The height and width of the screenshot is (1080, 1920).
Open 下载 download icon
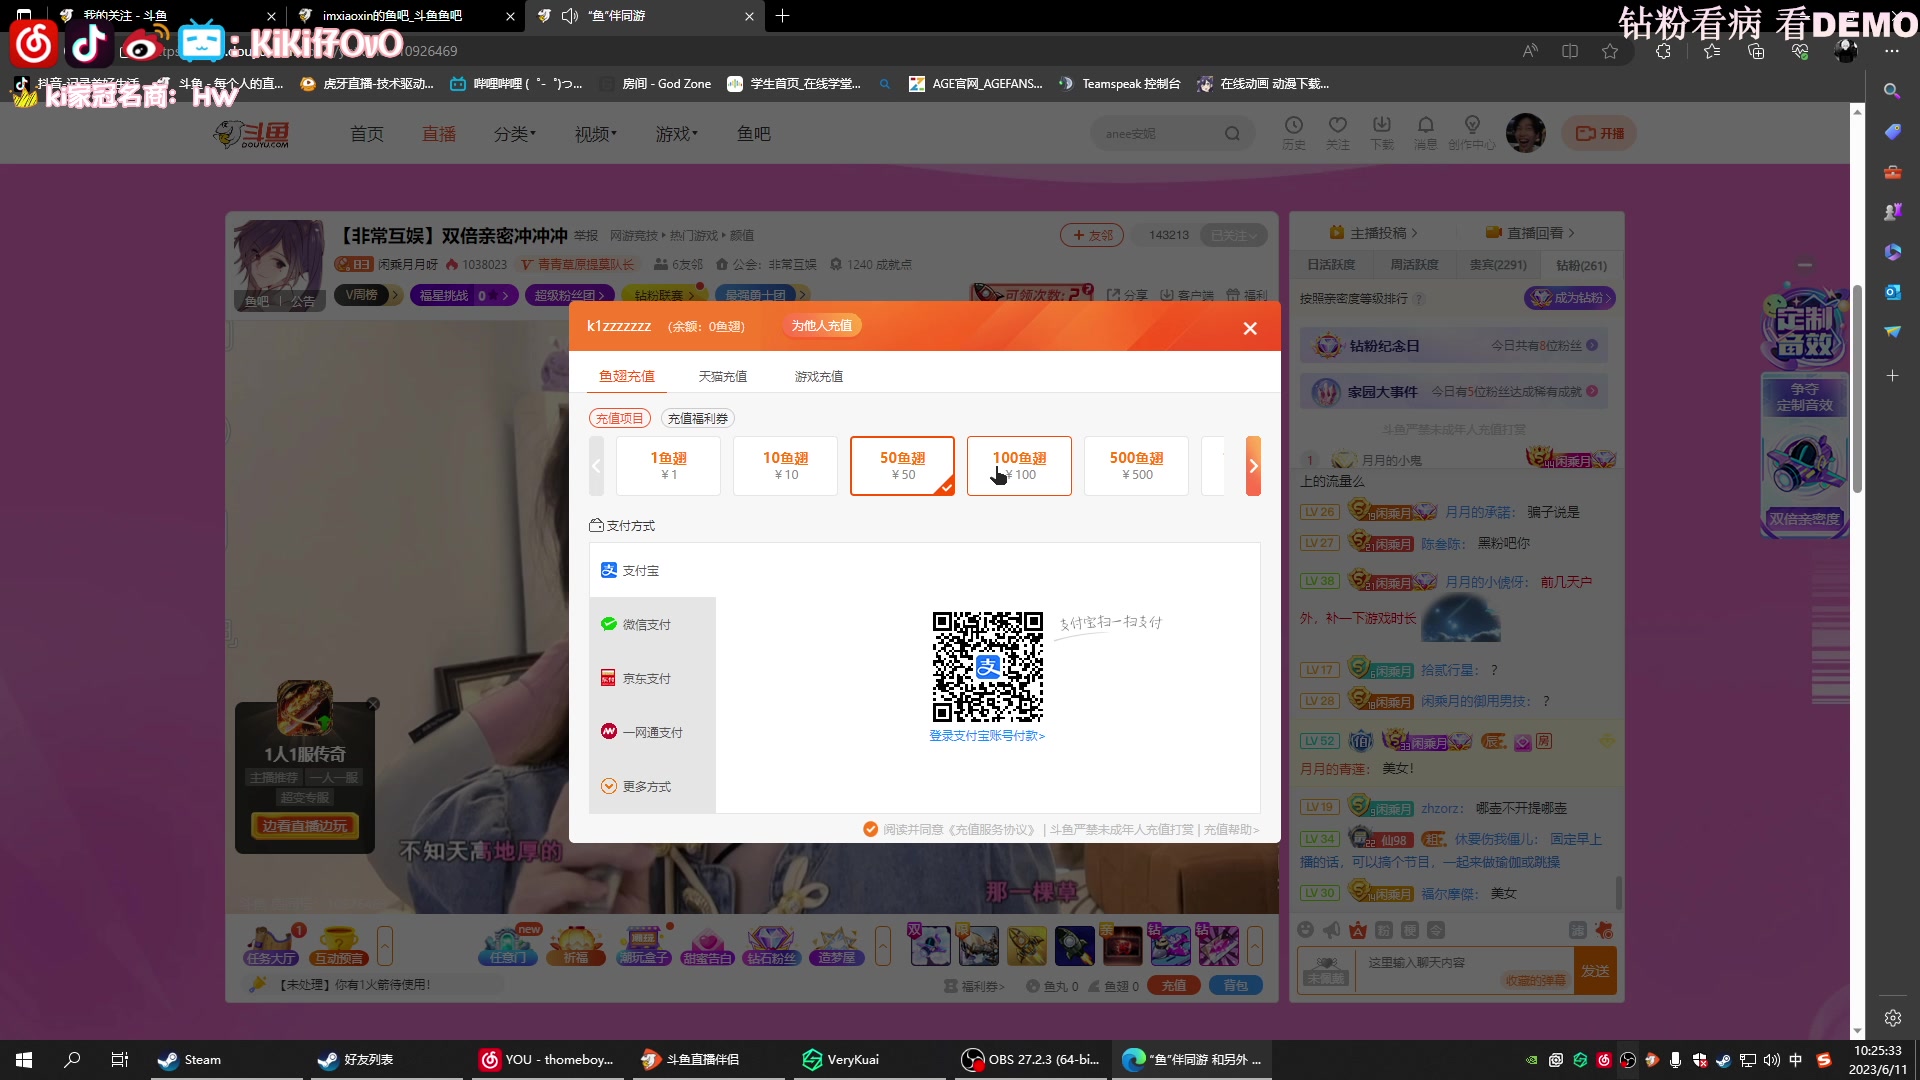[1382, 132]
